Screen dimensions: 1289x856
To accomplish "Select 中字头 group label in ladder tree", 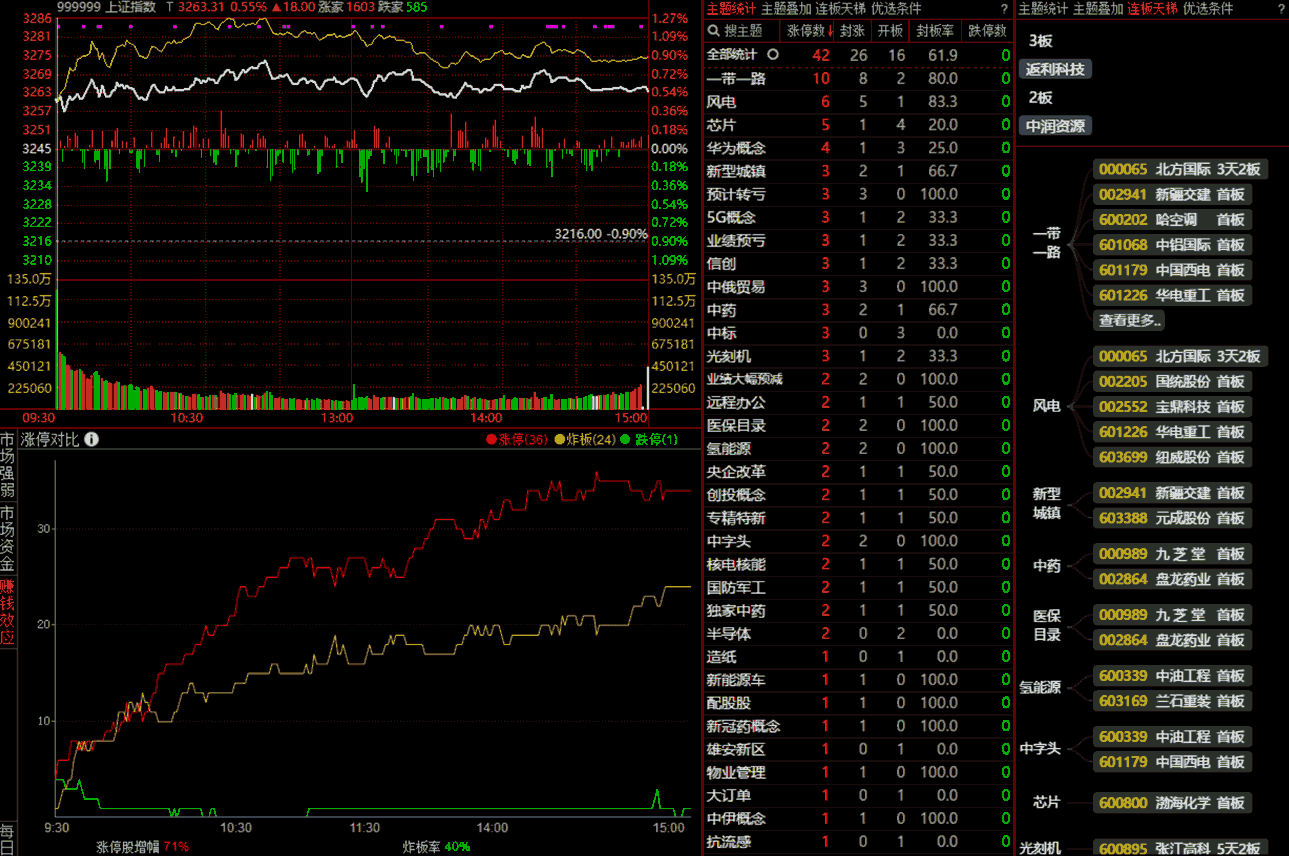I will (x=1039, y=749).
